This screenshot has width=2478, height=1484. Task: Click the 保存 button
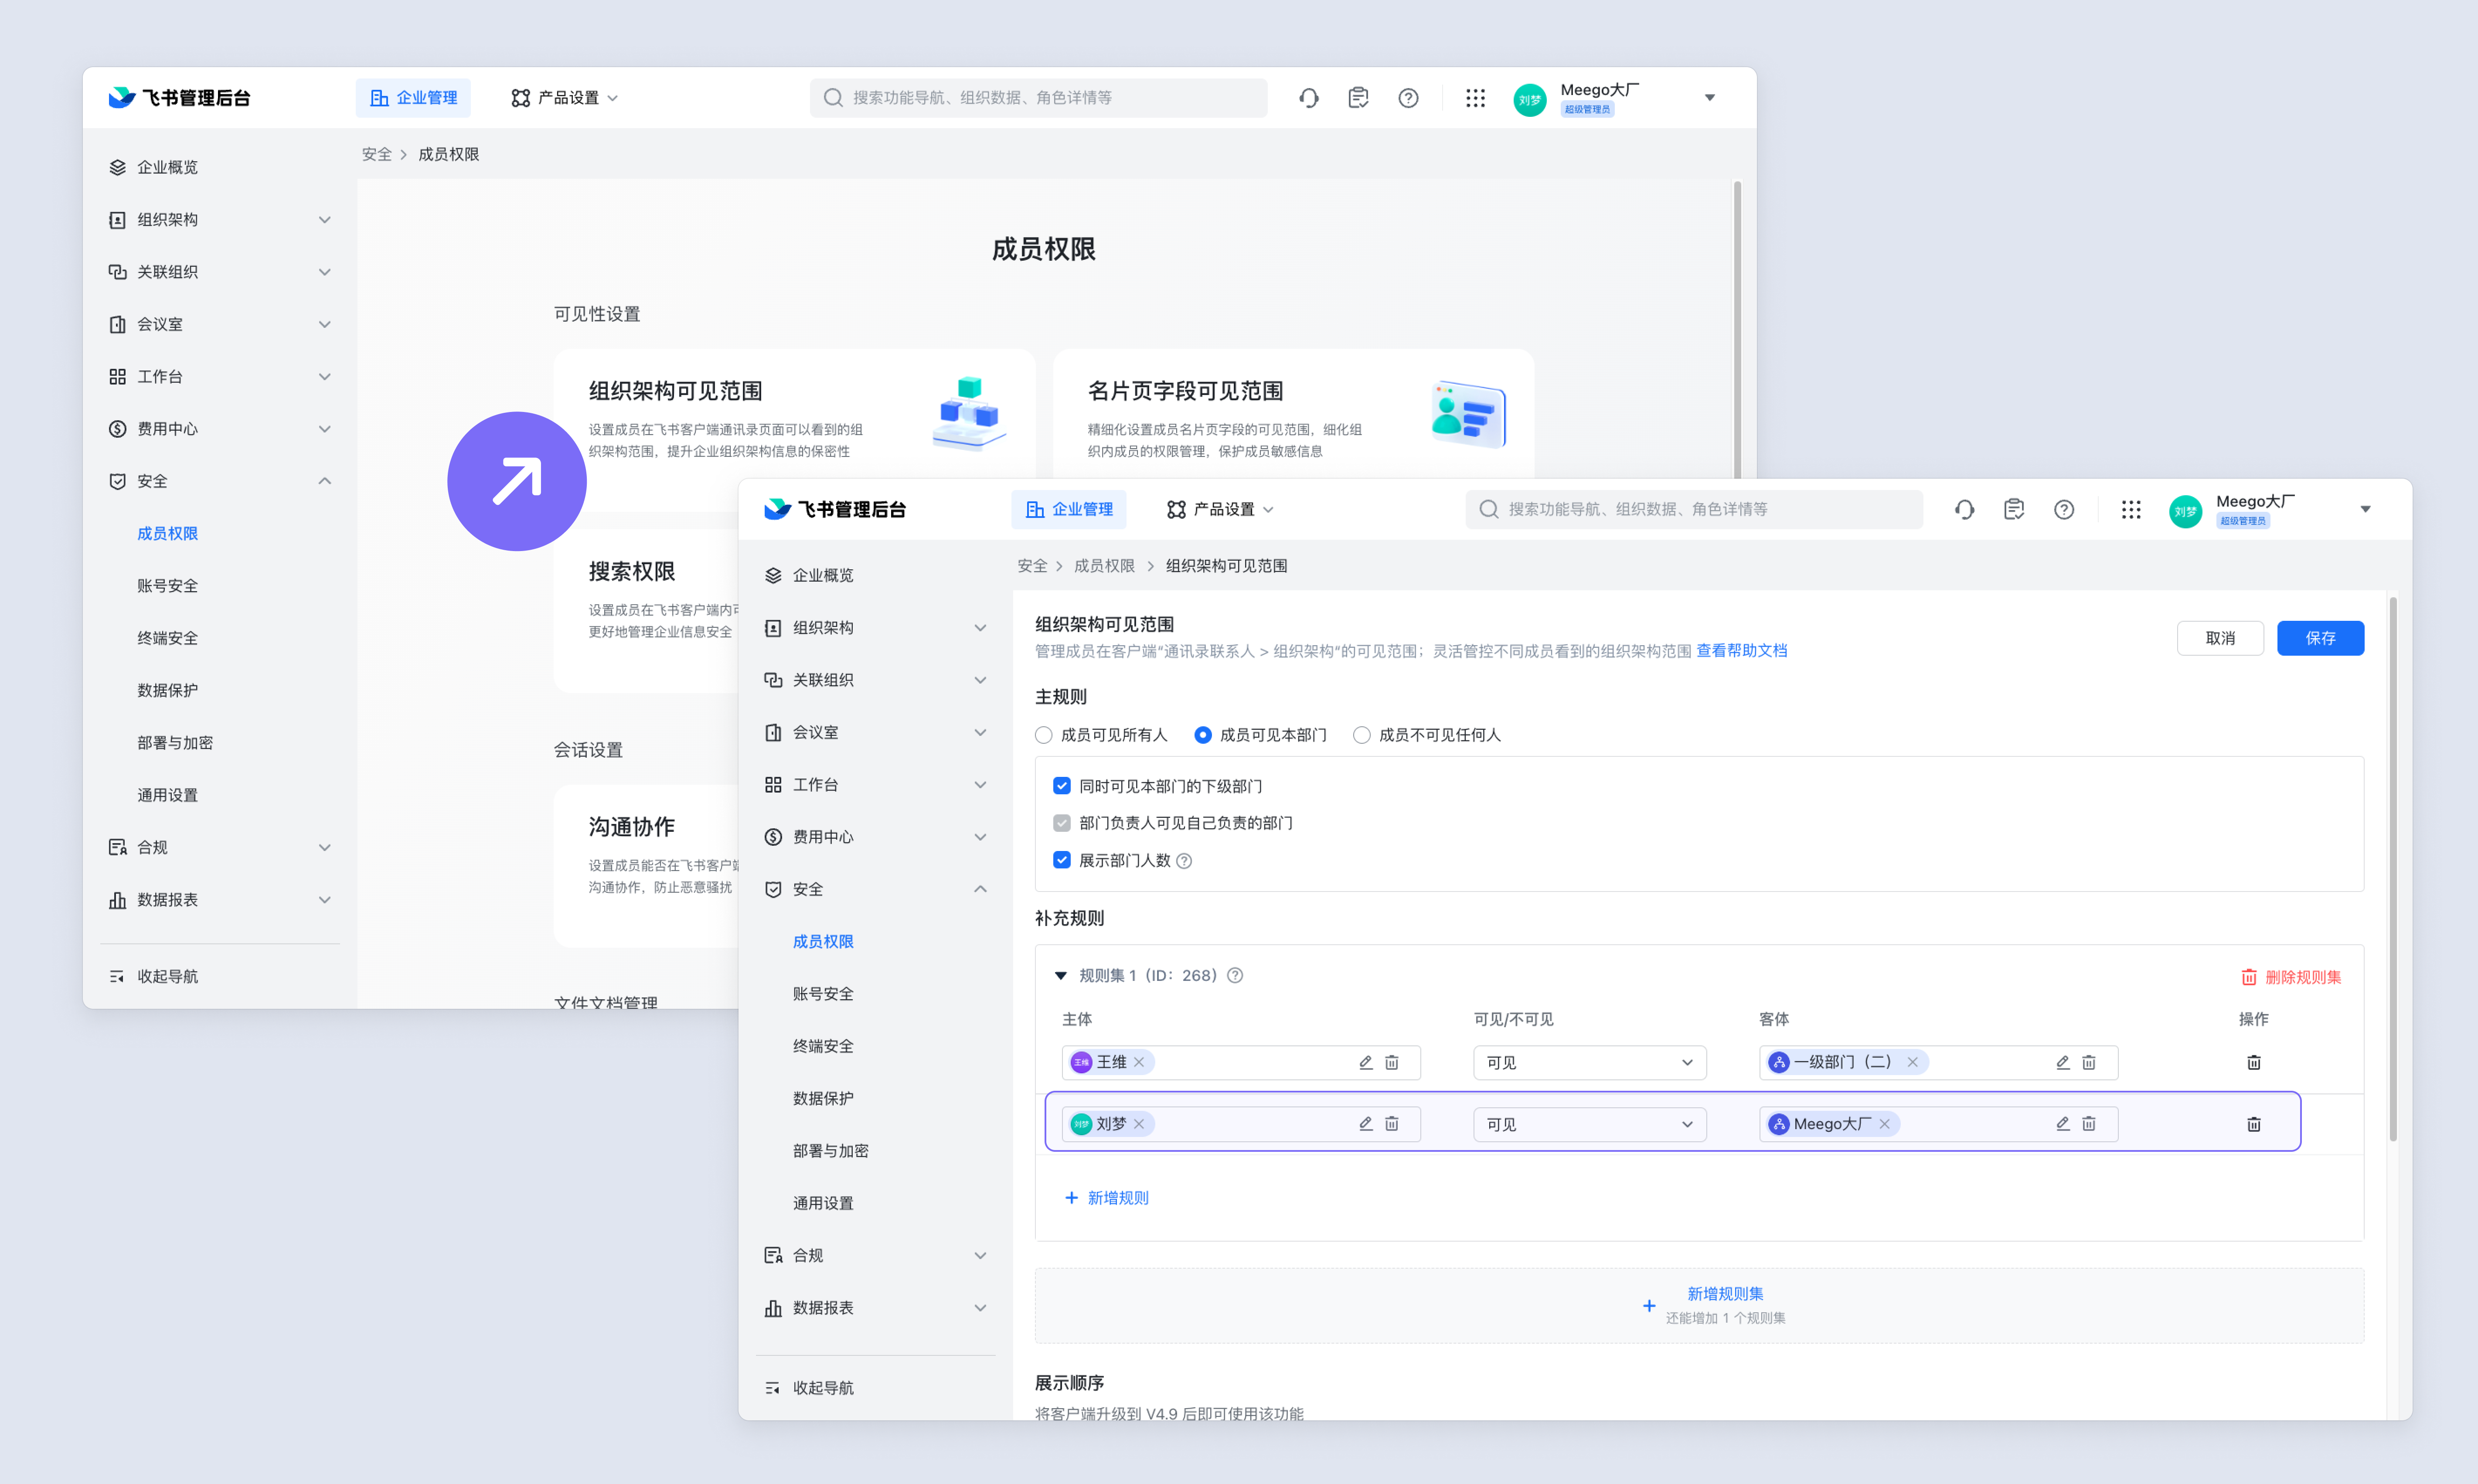pos(2320,638)
